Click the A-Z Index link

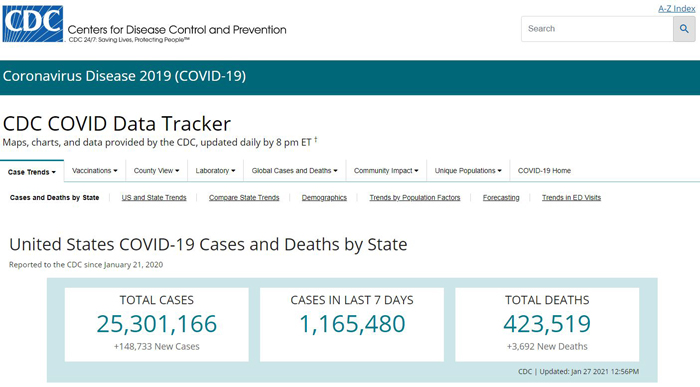pyautogui.click(x=676, y=8)
